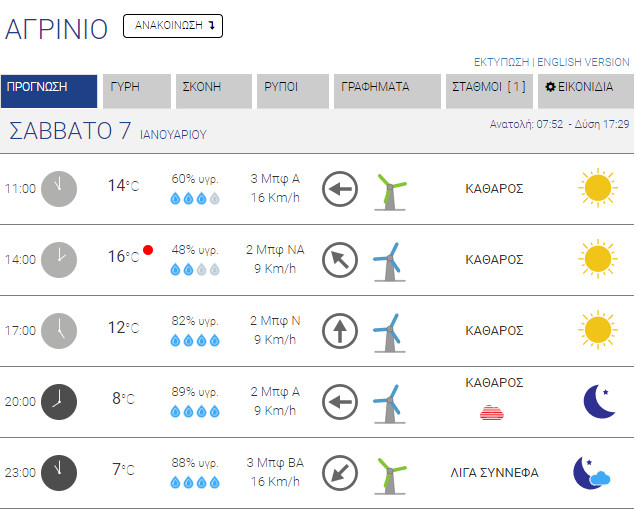Open the ΕΙΚΟΝΙΔΙΑ settings tab

click(x=584, y=88)
